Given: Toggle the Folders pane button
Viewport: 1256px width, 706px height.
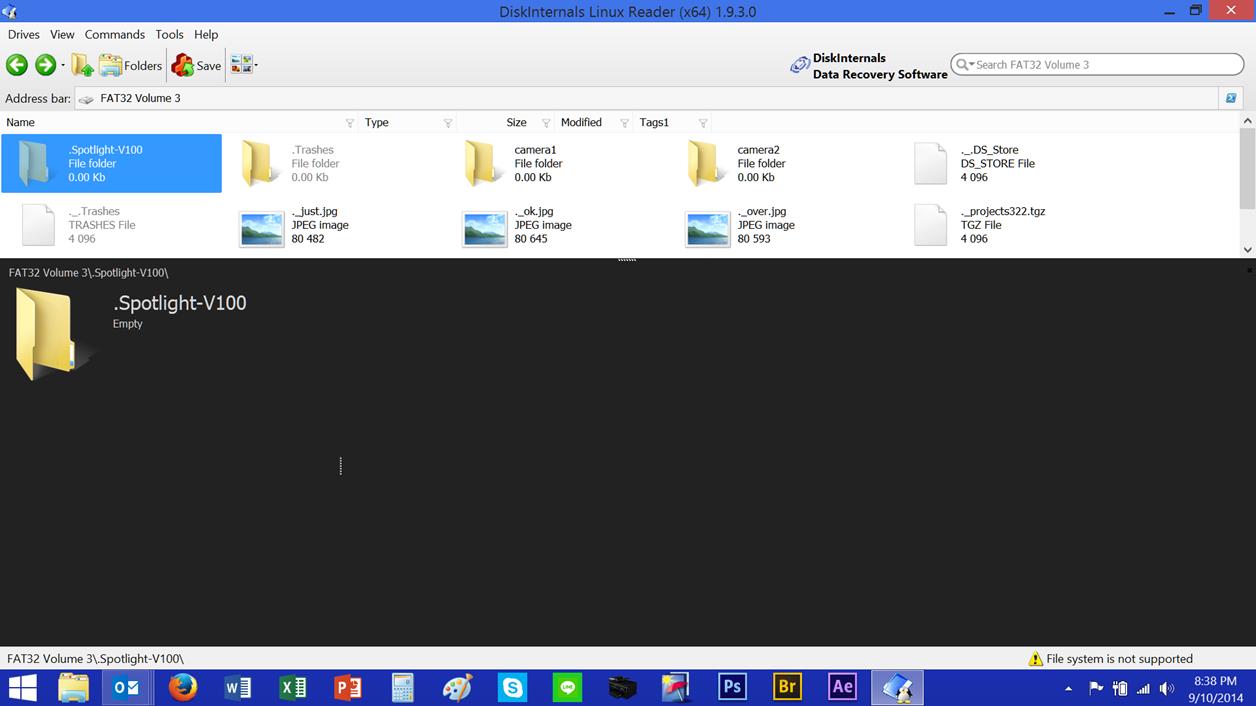Looking at the screenshot, I should click(130, 65).
